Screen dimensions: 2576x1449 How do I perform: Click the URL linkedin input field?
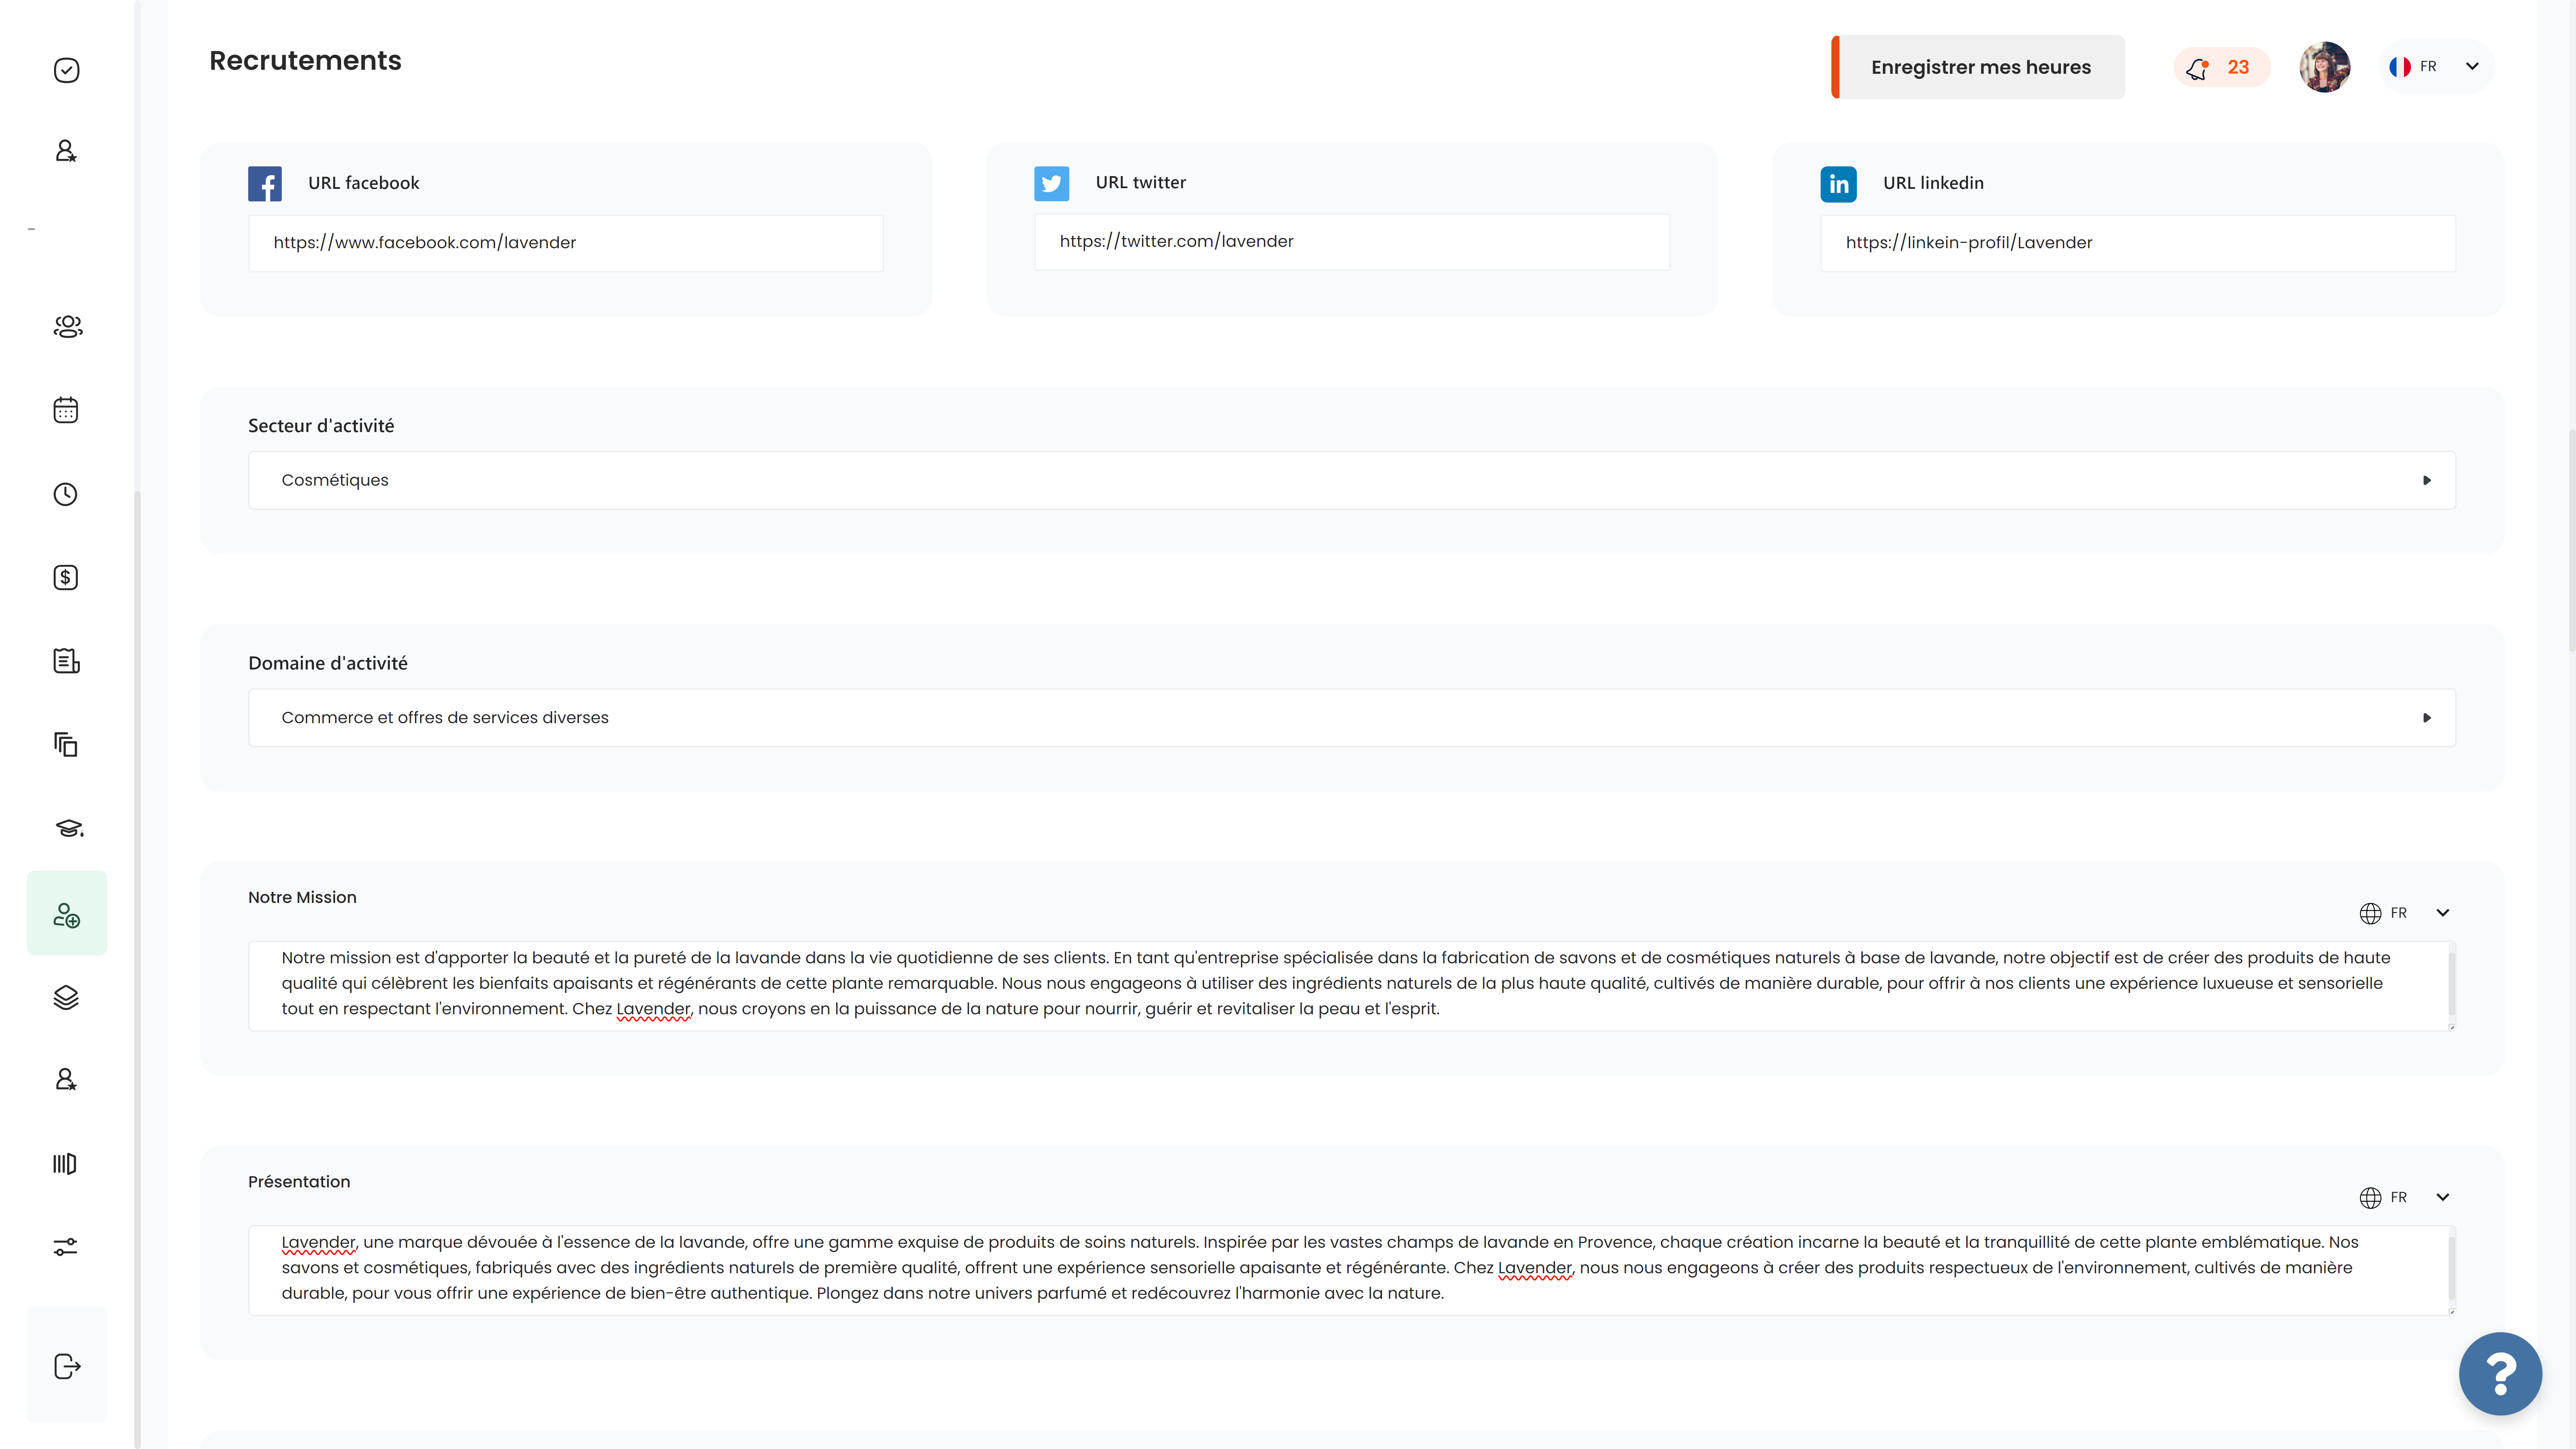[2138, 243]
